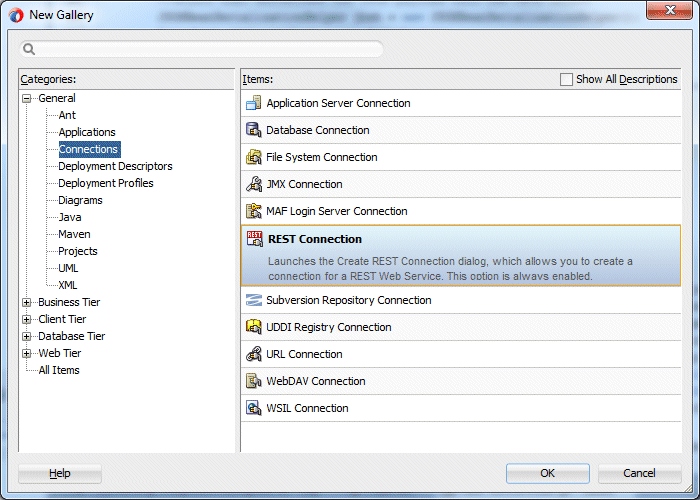Screen dimensions: 700x500
Task: Collapse the General category node
Action: pos(27,98)
